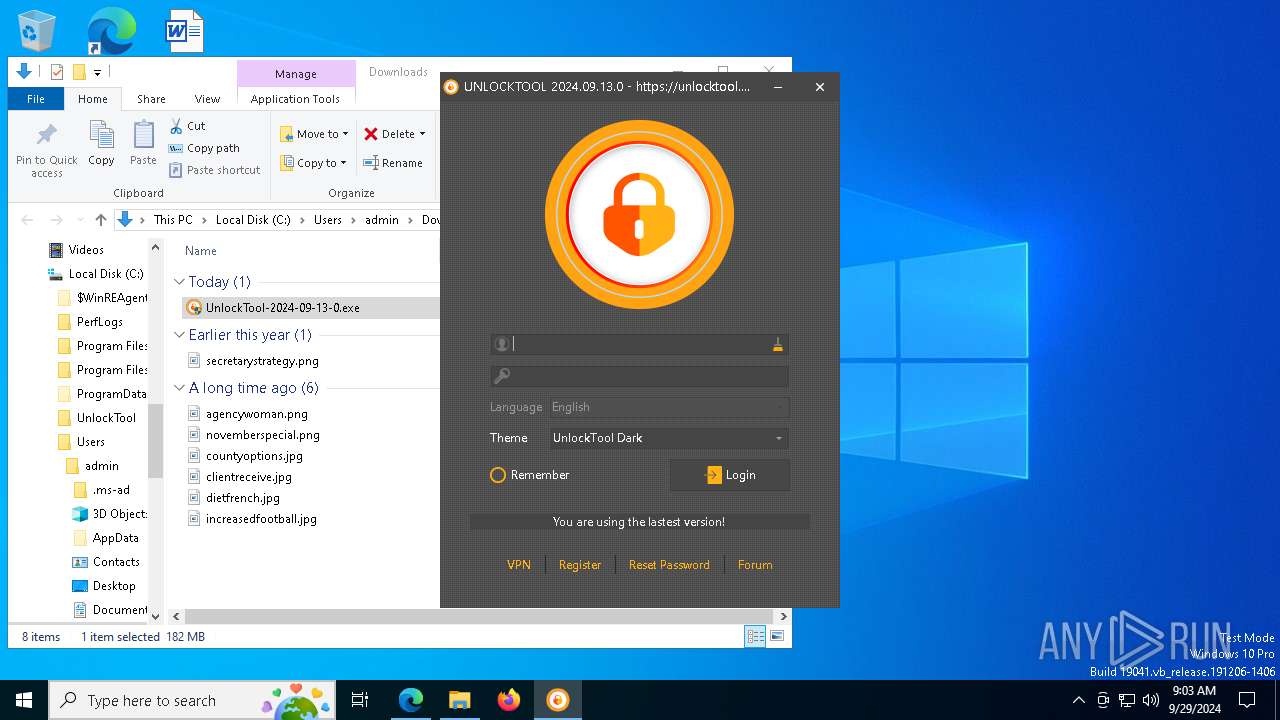Screen dimensions: 1280x720
Task: Open the Start menu
Action: (x=24, y=700)
